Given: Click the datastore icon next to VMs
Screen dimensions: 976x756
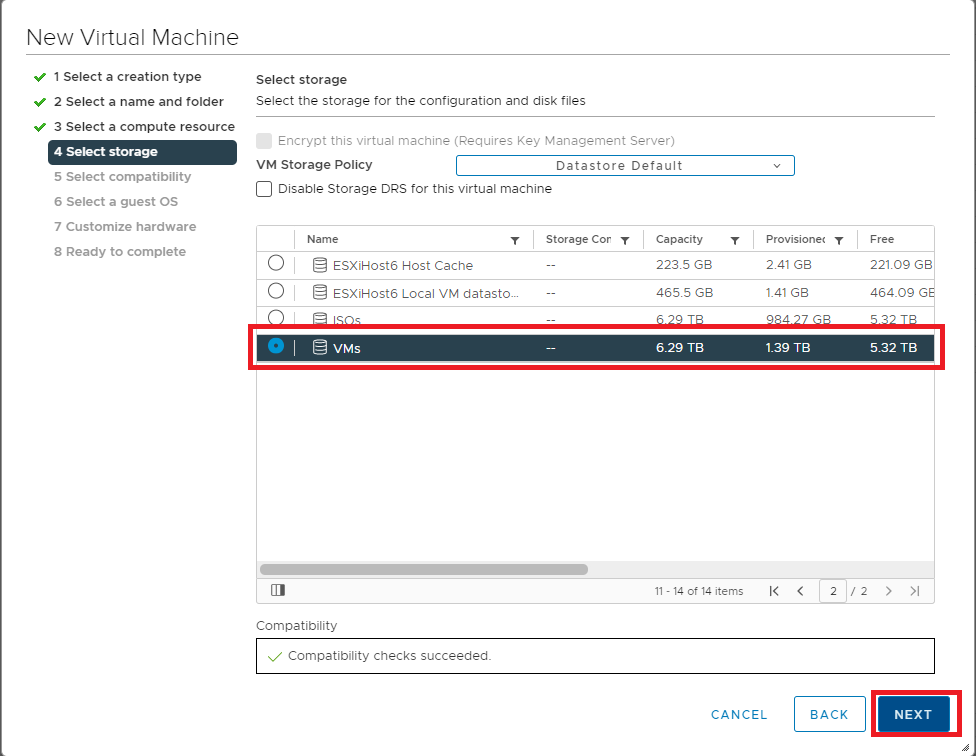Looking at the screenshot, I should (320, 347).
